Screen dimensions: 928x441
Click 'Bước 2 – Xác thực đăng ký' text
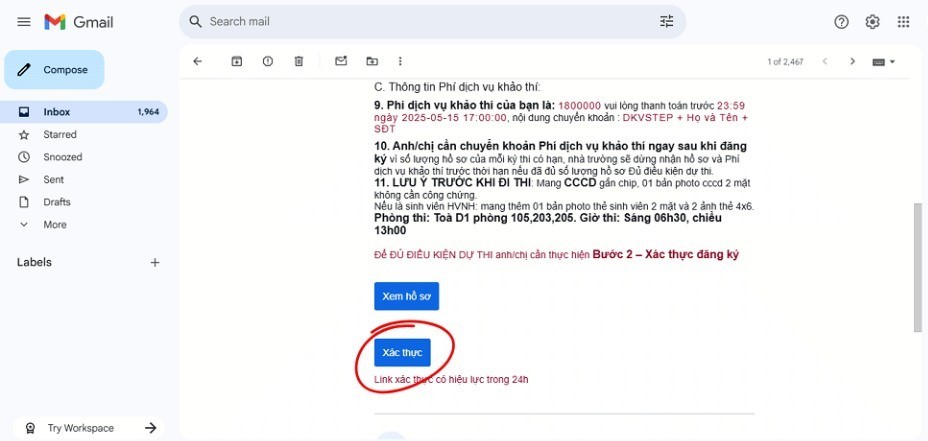(666, 255)
